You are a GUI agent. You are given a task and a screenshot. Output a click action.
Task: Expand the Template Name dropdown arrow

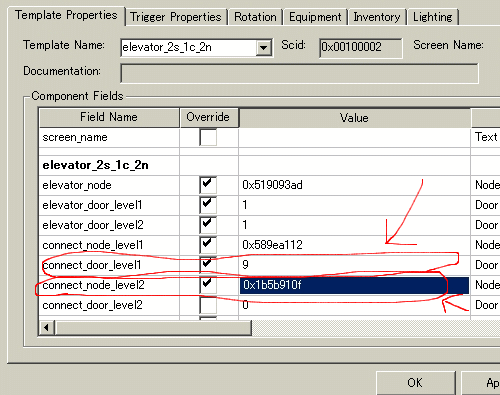click(x=264, y=48)
